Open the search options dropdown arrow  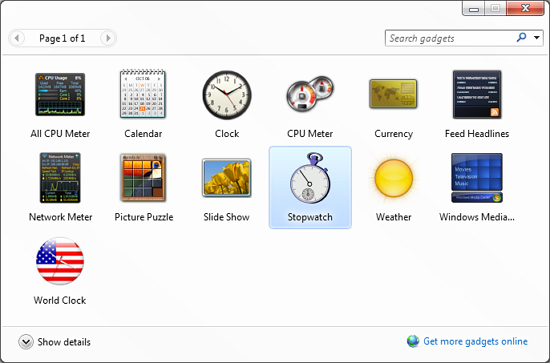pyautogui.click(x=537, y=38)
